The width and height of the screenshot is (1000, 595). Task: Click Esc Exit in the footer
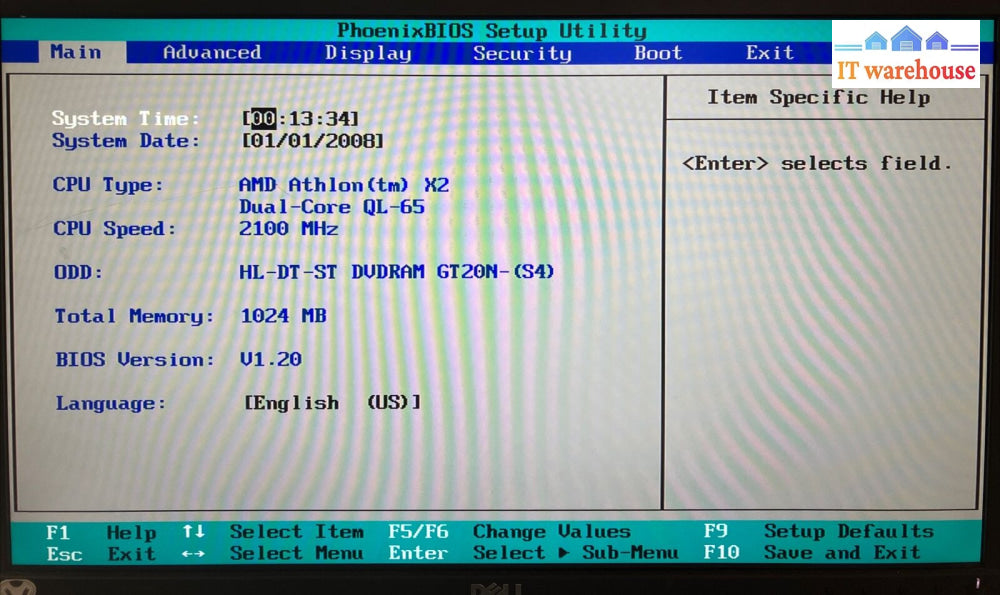click(100, 554)
